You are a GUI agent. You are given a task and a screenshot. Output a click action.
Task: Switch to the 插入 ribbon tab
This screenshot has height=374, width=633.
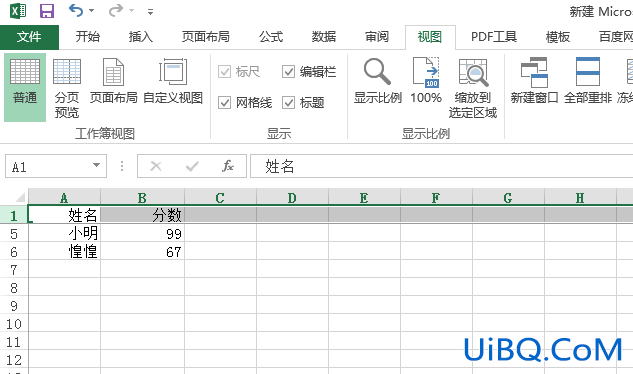point(140,37)
